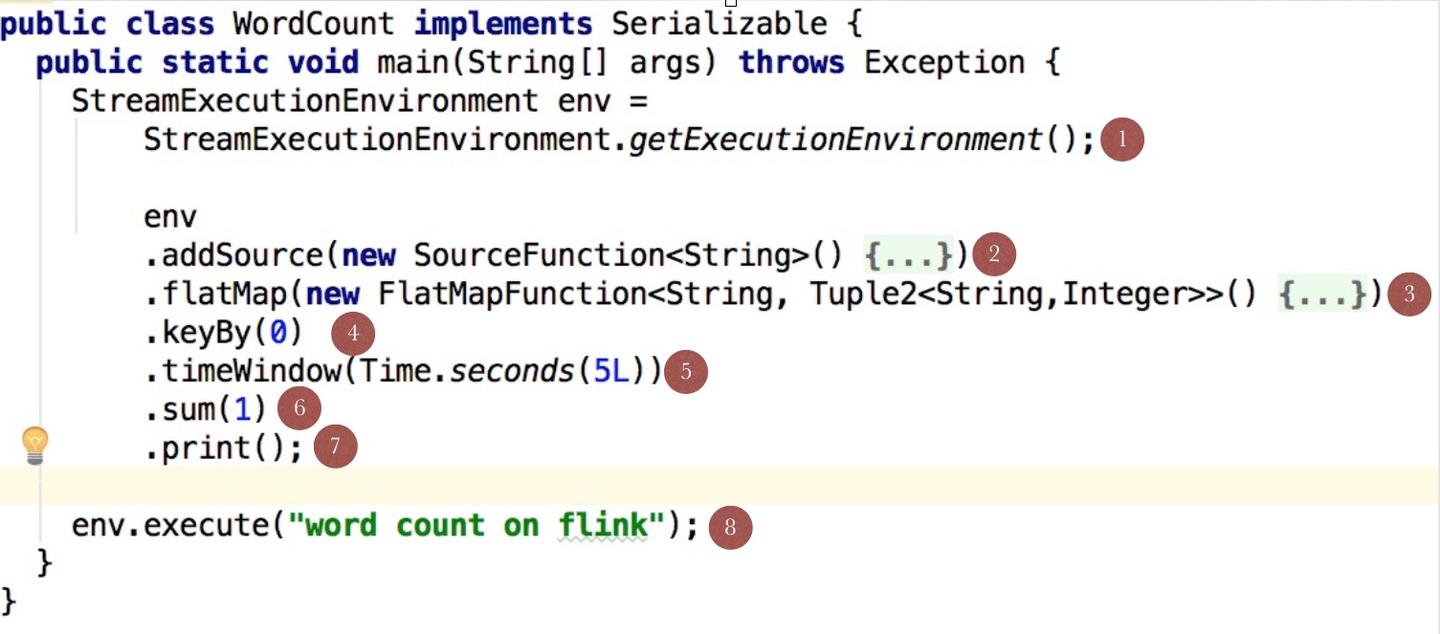
Task: Click the getExecutionEnvironment method call
Action: 835,139
